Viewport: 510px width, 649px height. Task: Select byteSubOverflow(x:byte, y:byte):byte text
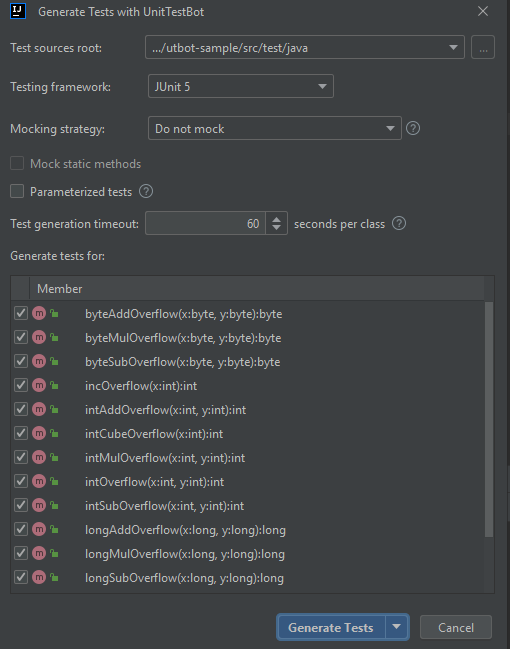183,362
